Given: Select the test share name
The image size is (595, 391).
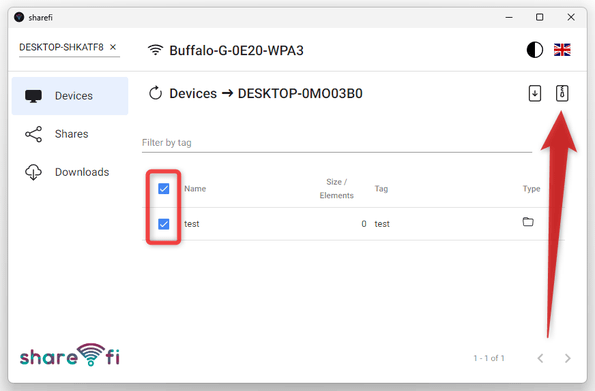Looking at the screenshot, I should pyautogui.click(x=192, y=224).
